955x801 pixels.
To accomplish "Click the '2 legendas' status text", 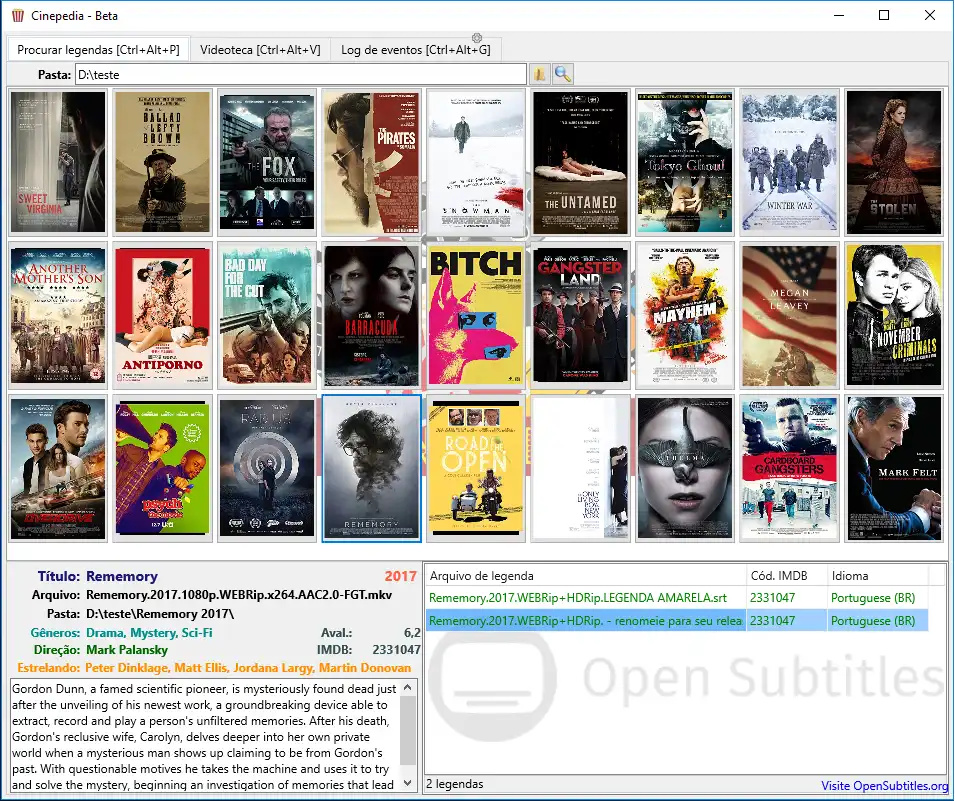I will (x=455, y=784).
